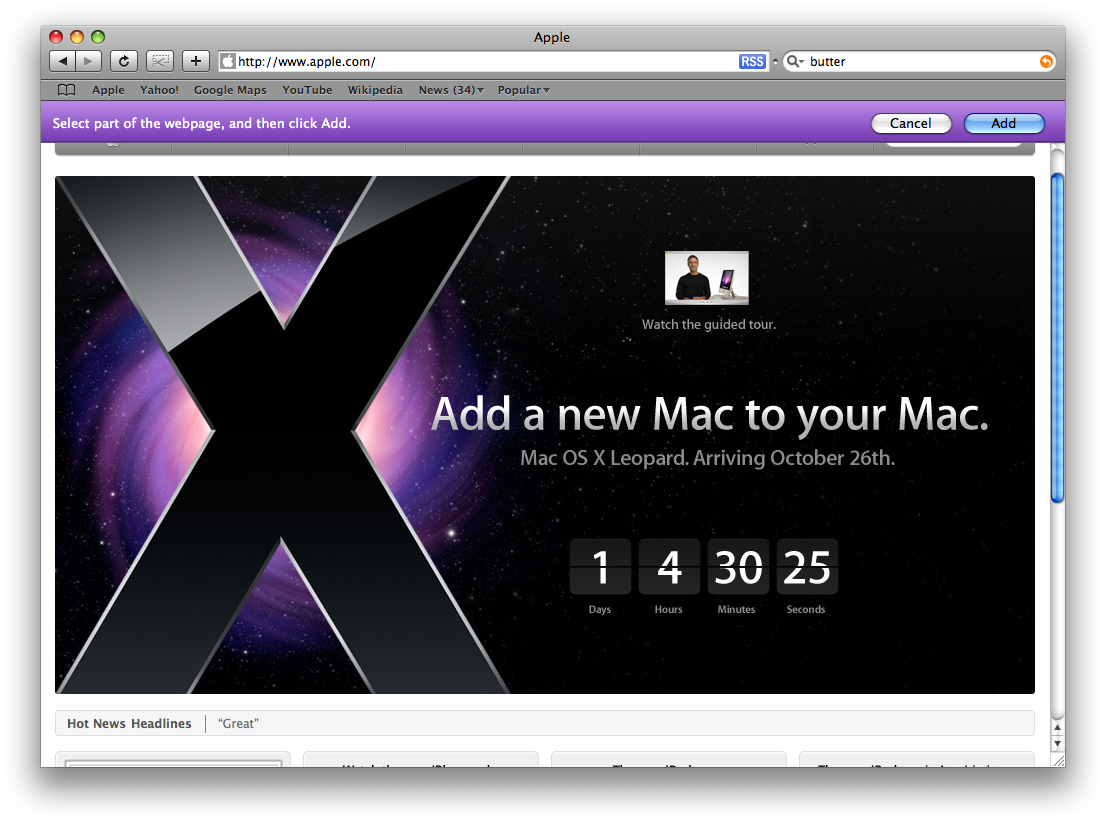Open search magnifier options menu
Viewport: 1106px width, 823px height.
click(x=795, y=61)
